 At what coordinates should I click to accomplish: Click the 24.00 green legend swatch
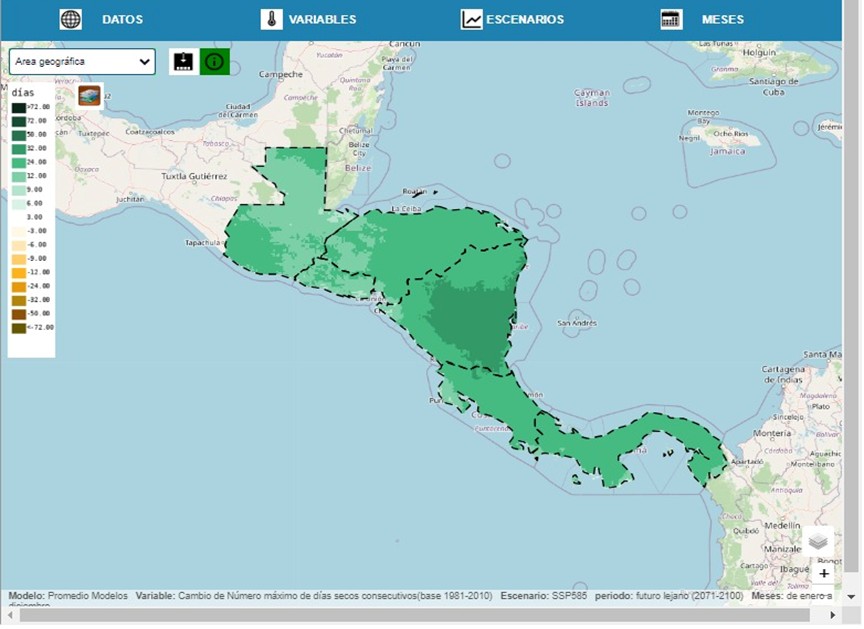click(19, 162)
